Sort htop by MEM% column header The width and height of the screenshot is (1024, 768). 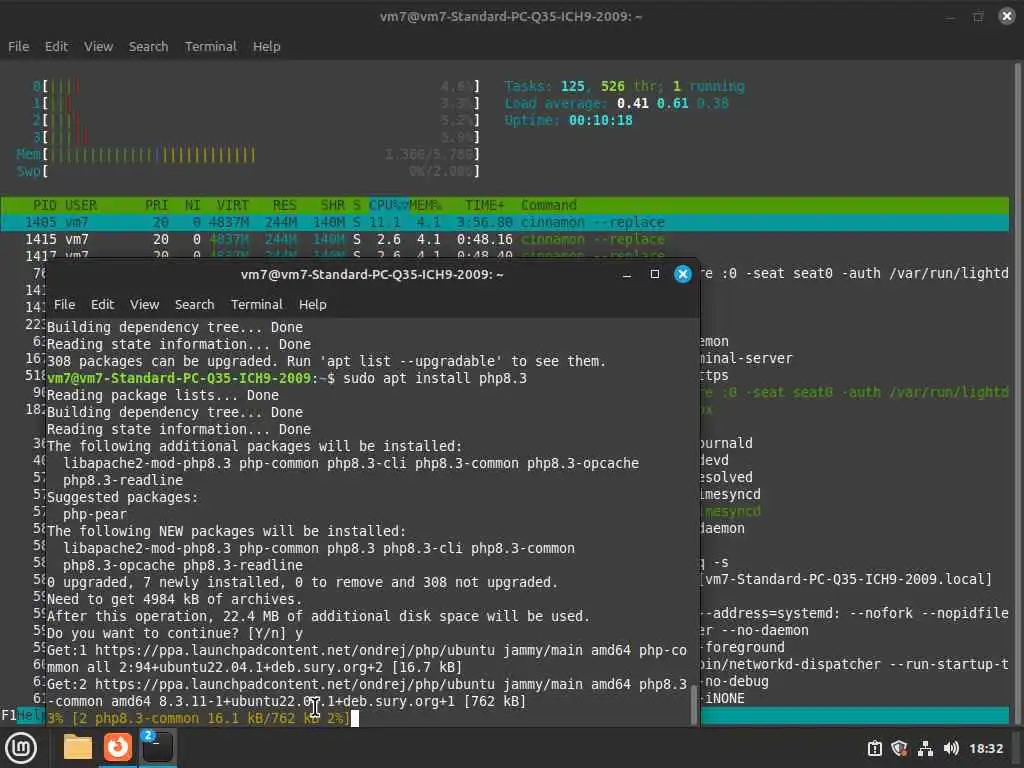click(x=425, y=205)
